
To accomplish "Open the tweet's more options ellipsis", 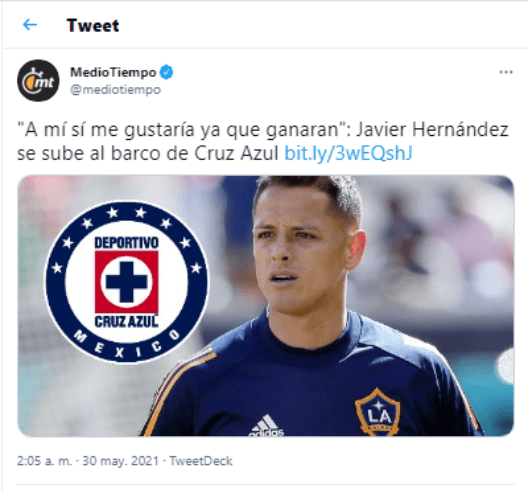I will pos(506,72).
